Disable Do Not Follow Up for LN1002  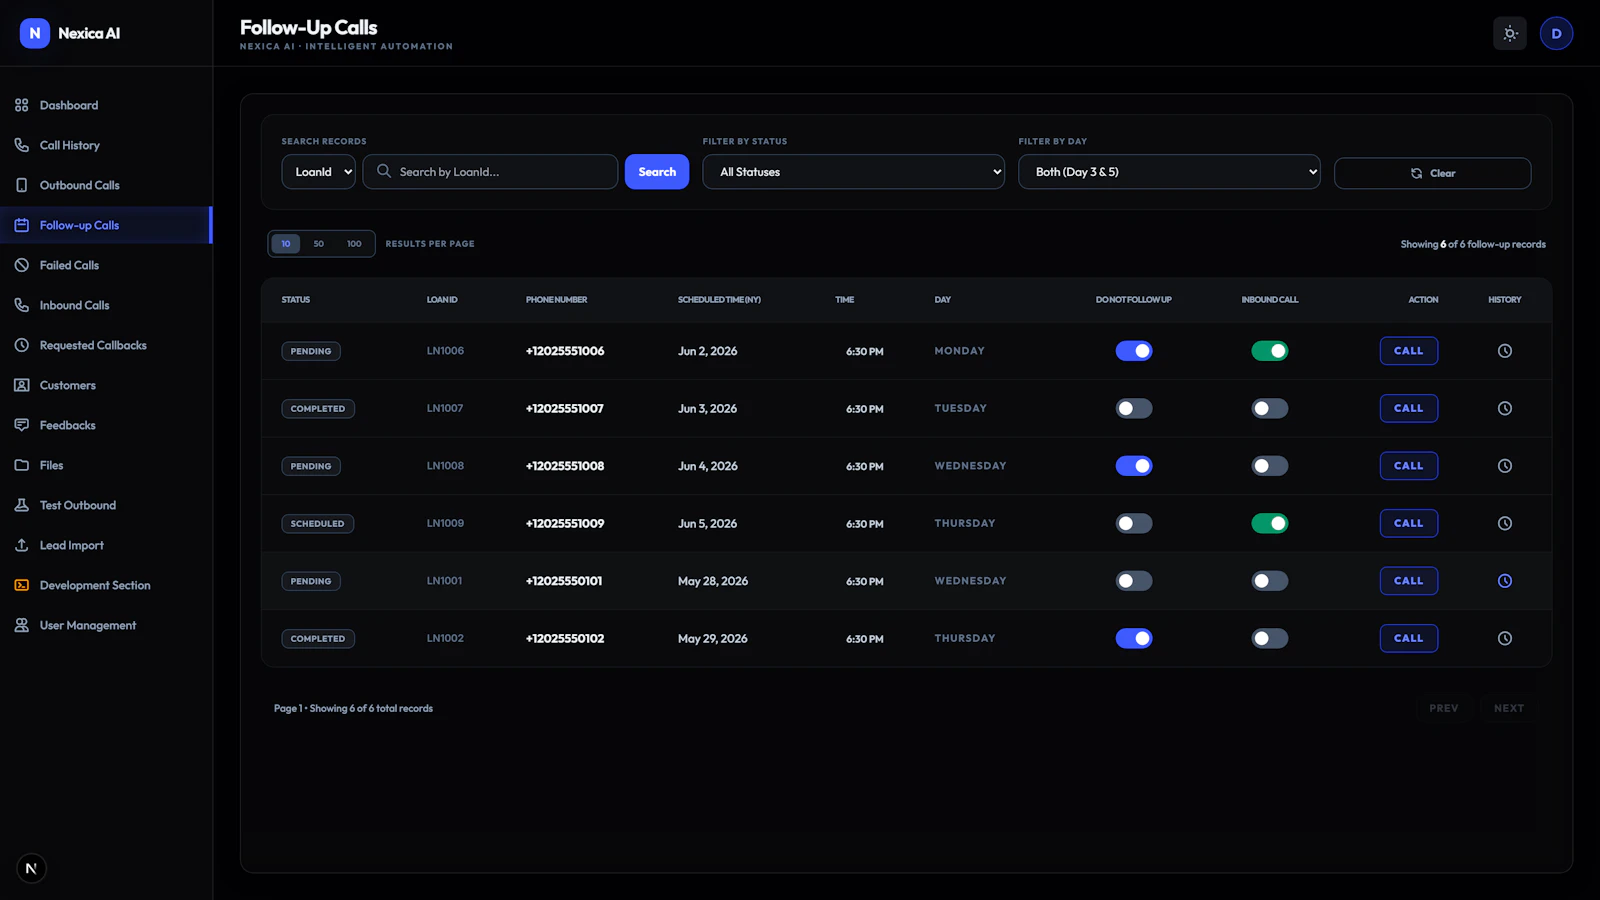(1134, 638)
